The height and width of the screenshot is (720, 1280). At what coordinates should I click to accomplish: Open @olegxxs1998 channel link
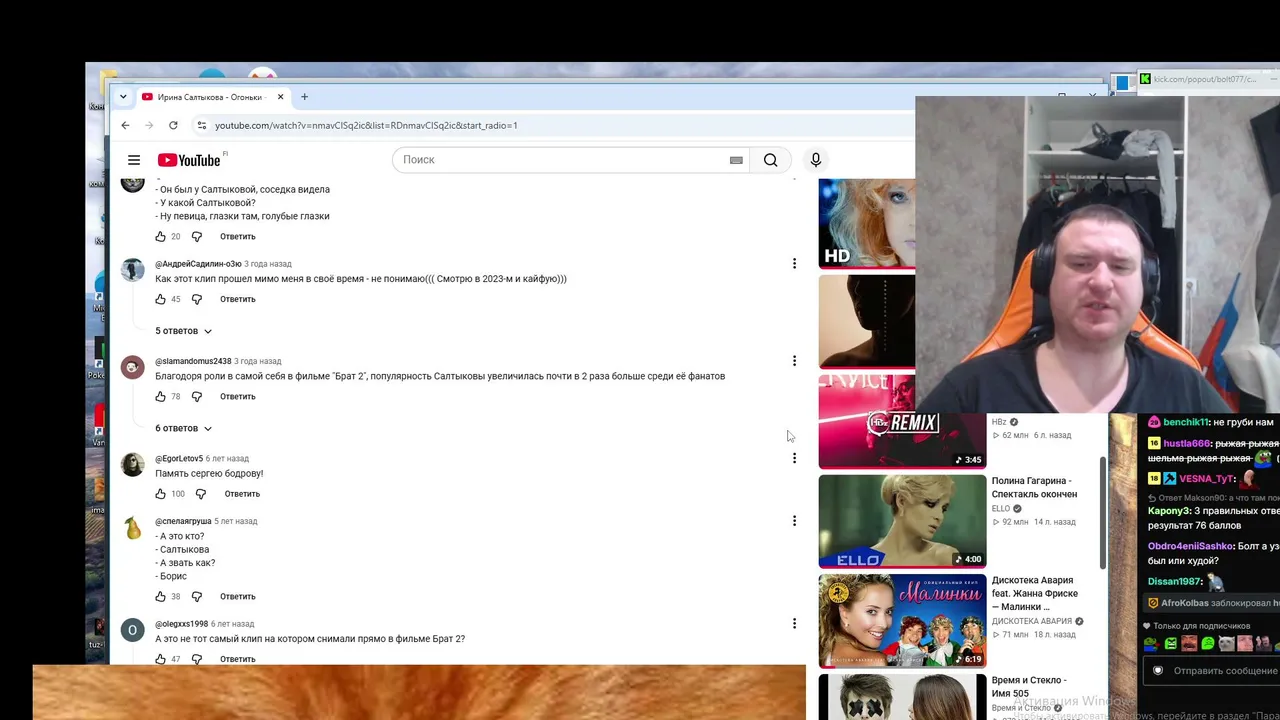[x=182, y=624]
